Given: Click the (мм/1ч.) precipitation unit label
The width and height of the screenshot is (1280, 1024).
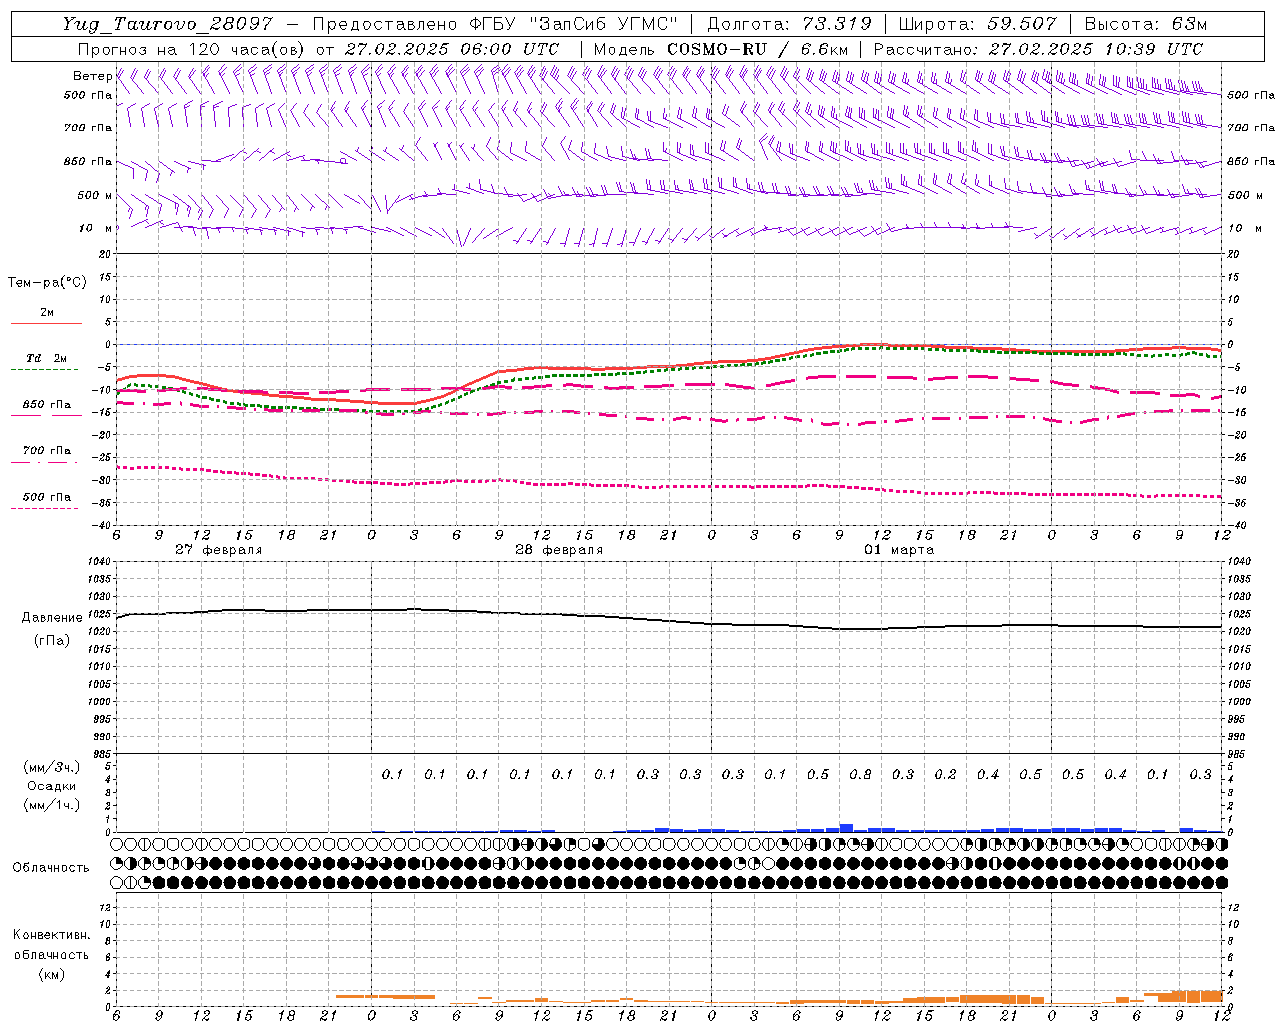Looking at the screenshot, I should (x=52, y=805).
